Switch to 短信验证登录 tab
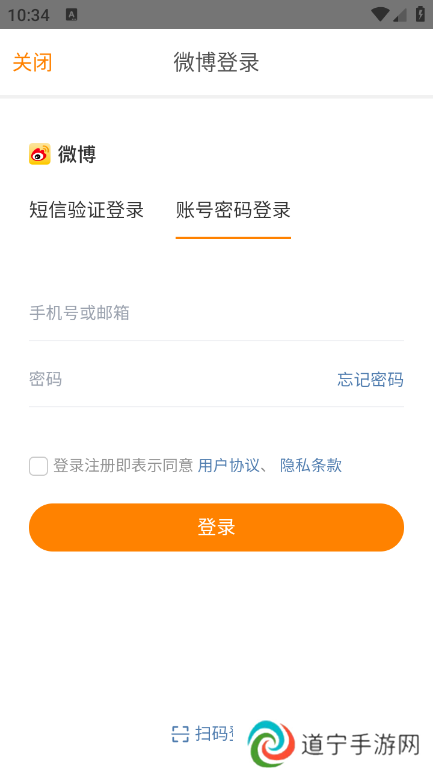433x769 pixels. 86,210
